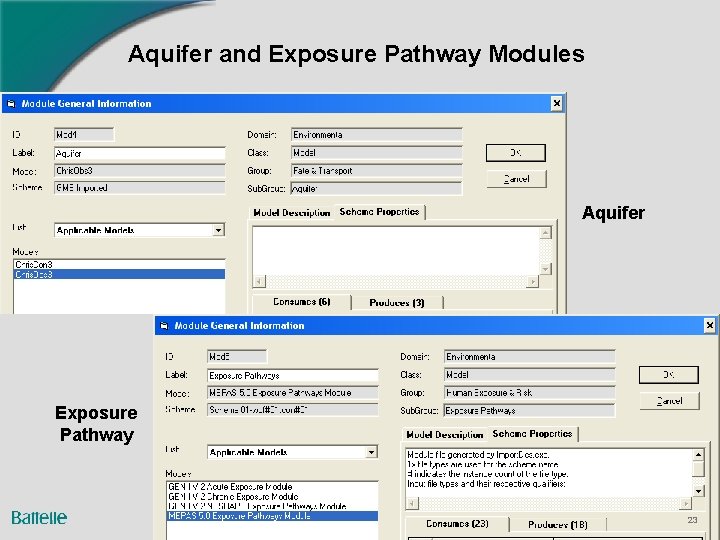Click scroll left arrow in Exposure Pathways description box
Viewport: 720px width, 540px height.
[412, 503]
